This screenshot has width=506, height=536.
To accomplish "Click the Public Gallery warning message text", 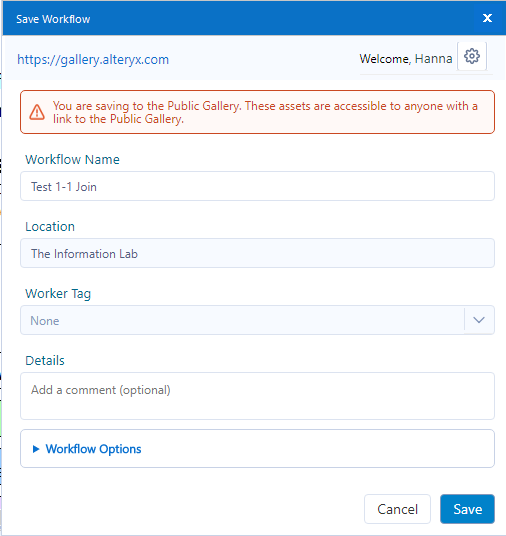I will [x=265, y=112].
